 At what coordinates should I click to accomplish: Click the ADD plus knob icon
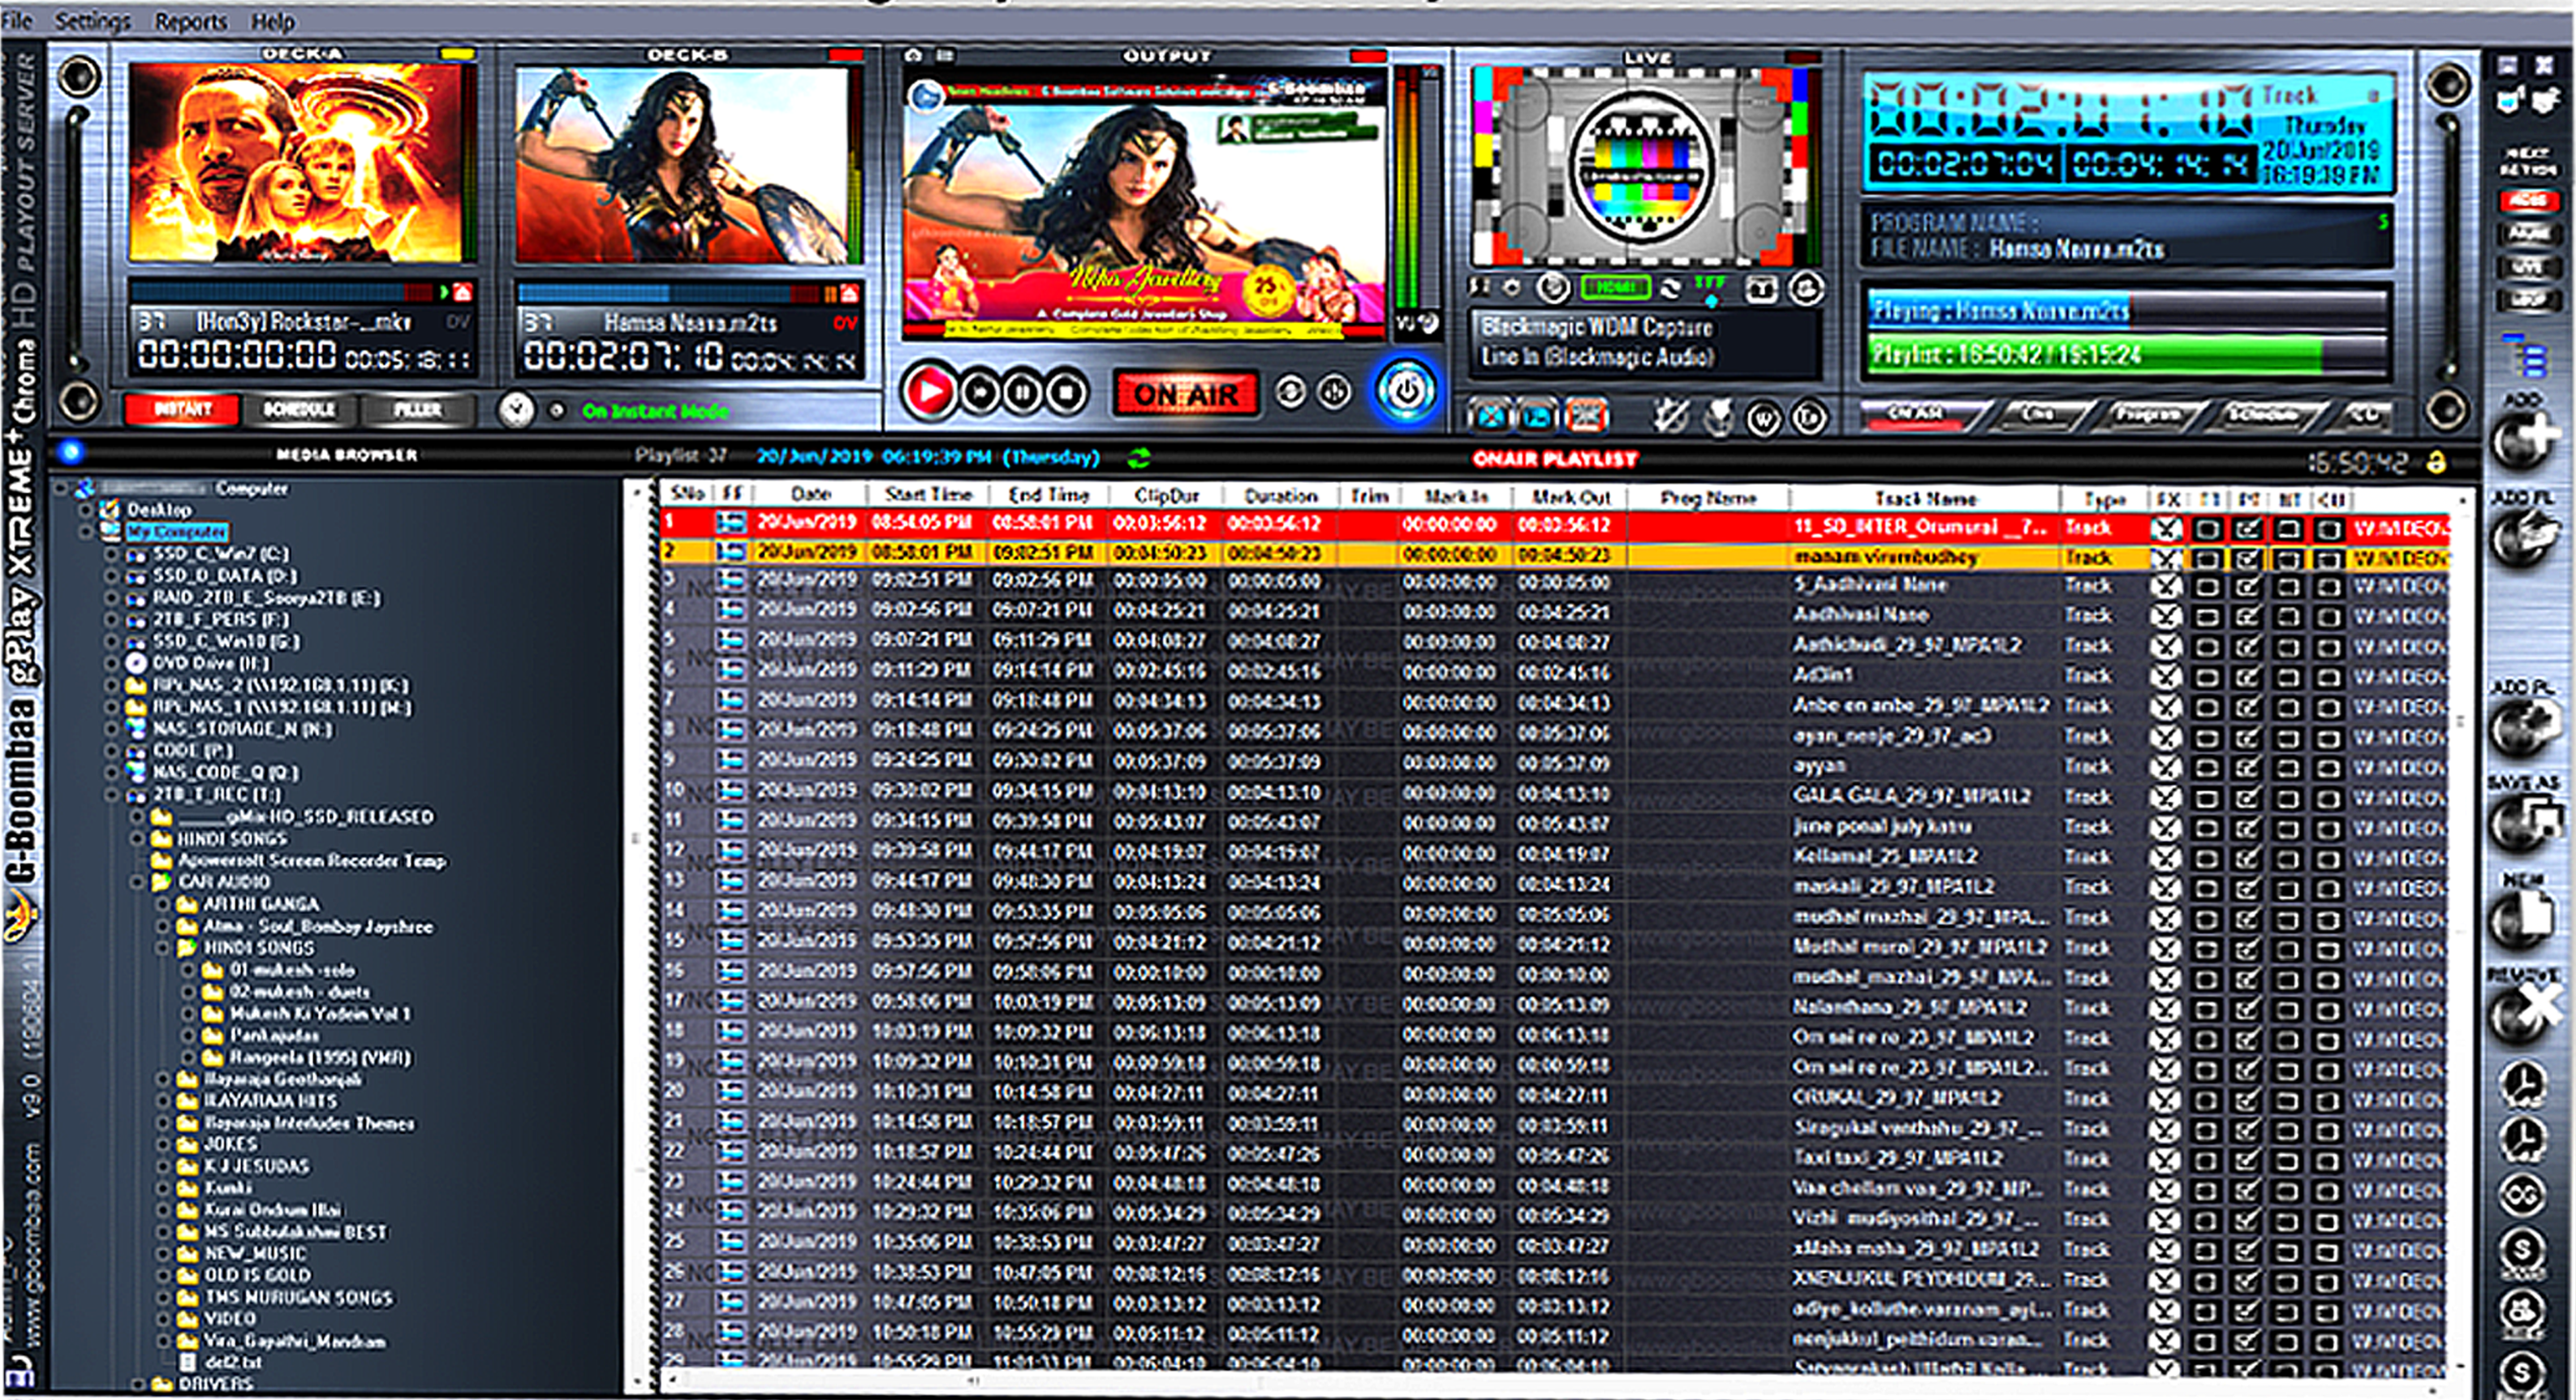pos(2524,441)
